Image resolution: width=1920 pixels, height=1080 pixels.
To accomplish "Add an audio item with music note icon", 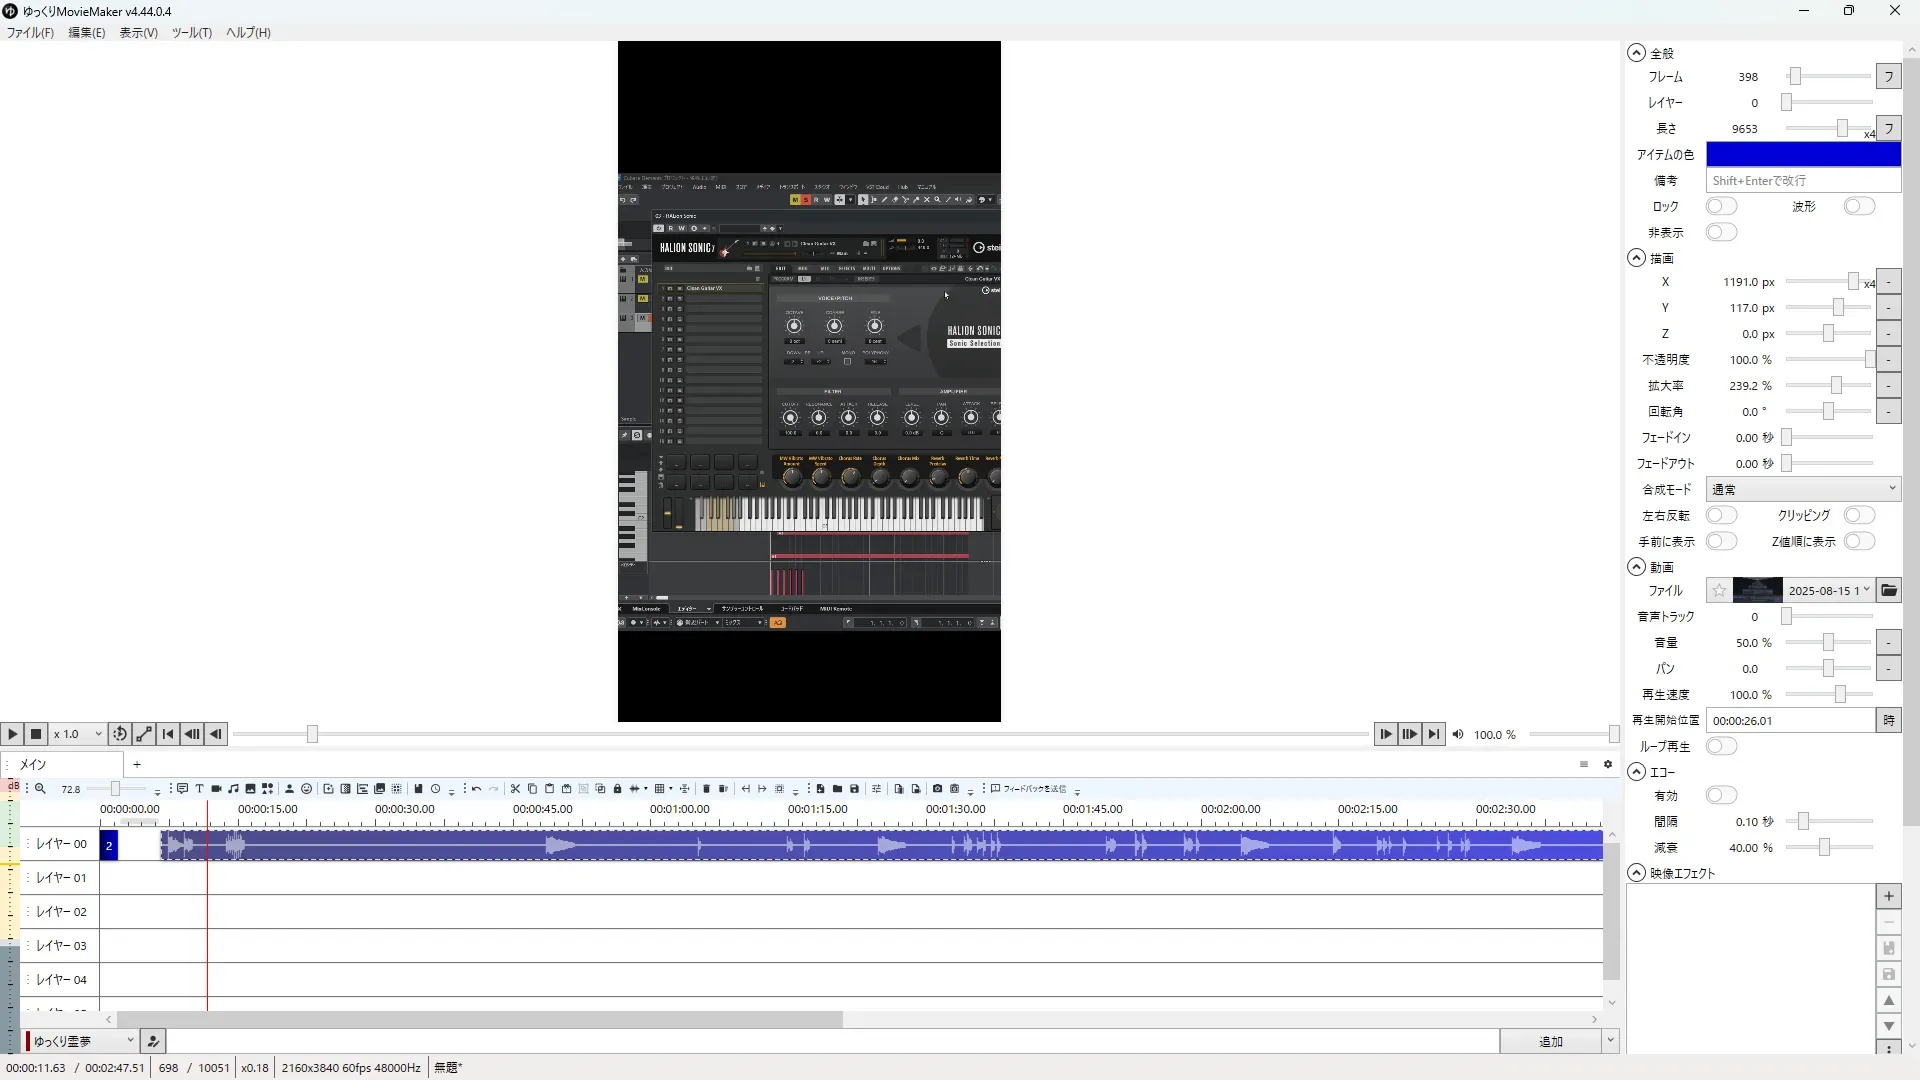I will click(x=233, y=789).
